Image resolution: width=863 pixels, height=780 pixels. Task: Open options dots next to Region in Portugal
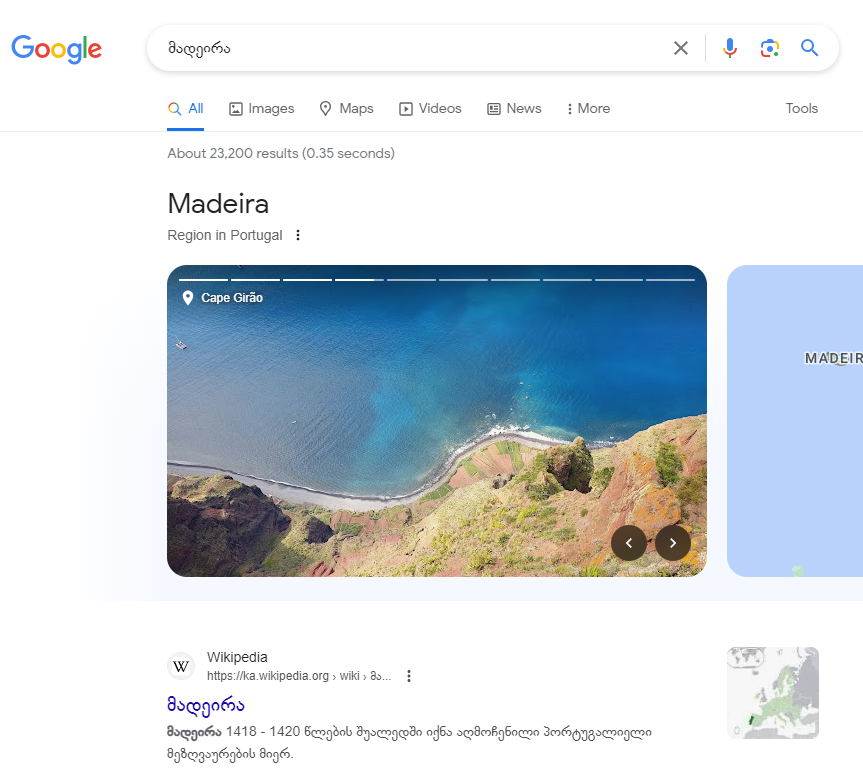click(298, 235)
